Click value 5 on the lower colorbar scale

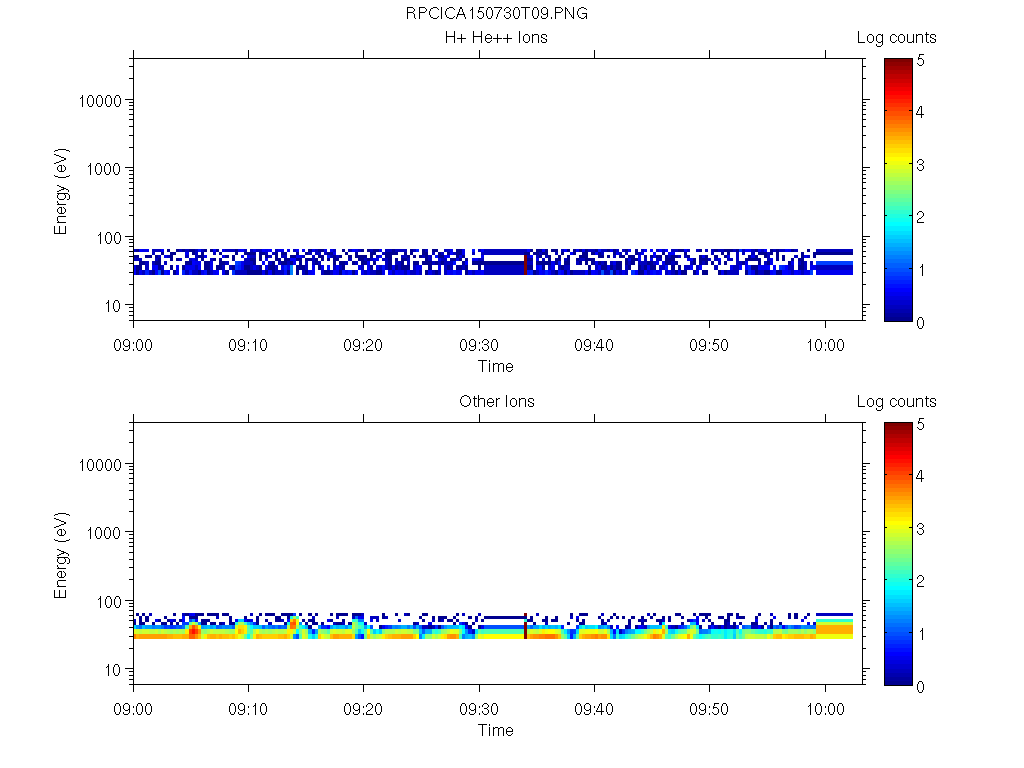click(920, 424)
